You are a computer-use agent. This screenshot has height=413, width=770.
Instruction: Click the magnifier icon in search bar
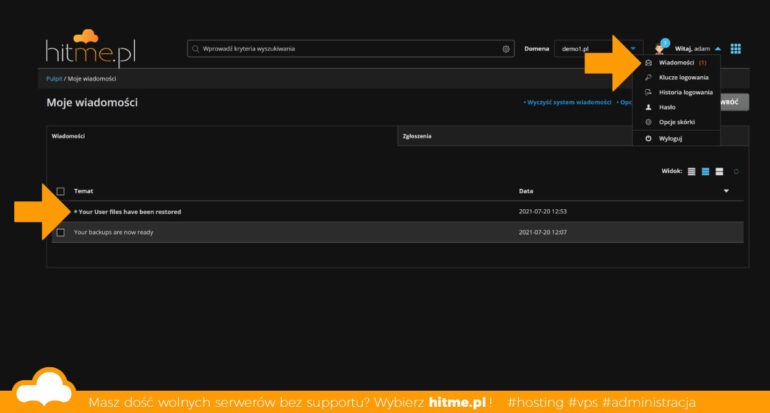click(x=195, y=49)
